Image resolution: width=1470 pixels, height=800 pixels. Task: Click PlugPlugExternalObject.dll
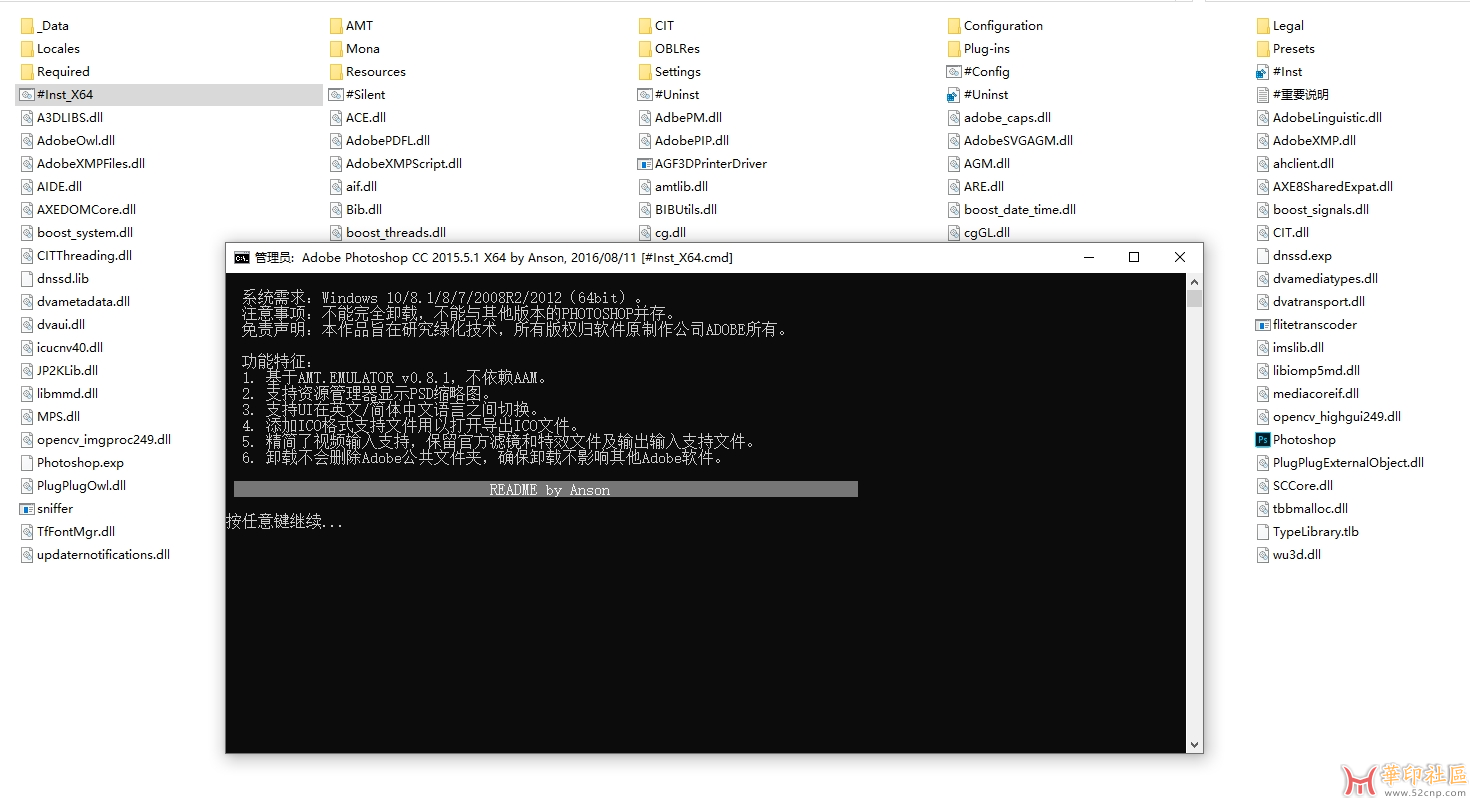[1339, 463]
